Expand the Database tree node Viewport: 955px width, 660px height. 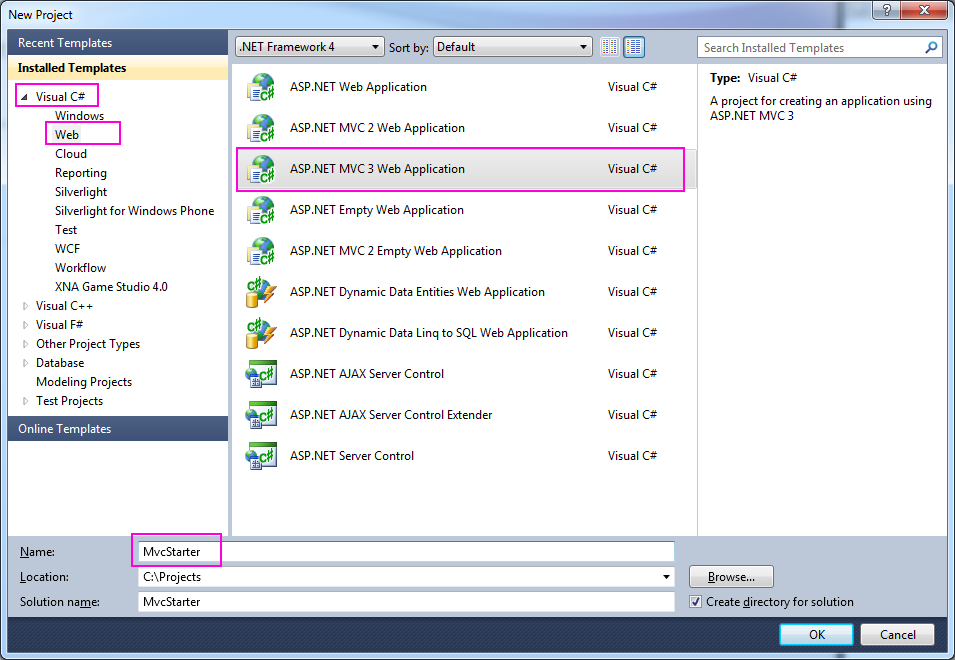tap(25, 363)
